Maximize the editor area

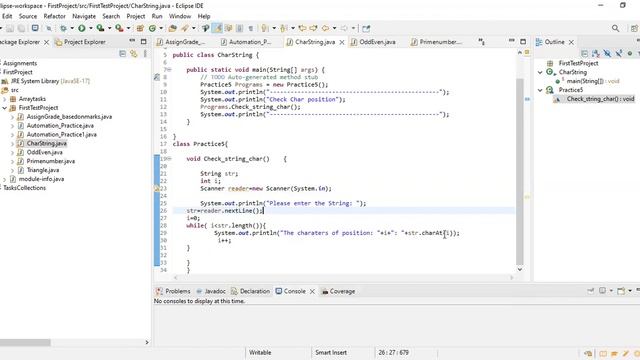(x=523, y=42)
